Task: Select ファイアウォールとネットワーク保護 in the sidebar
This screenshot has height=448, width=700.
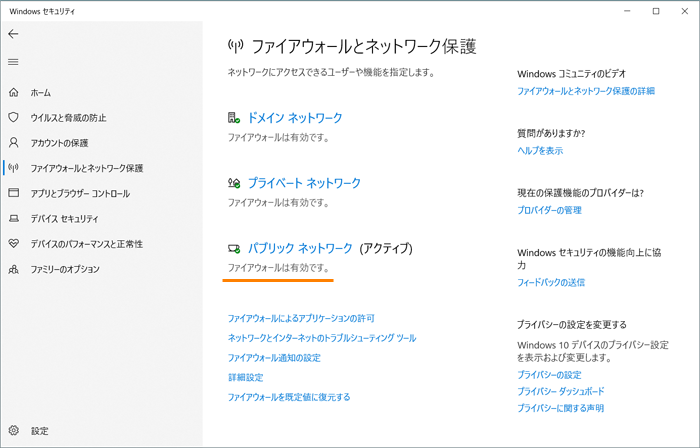Action: (x=87, y=168)
